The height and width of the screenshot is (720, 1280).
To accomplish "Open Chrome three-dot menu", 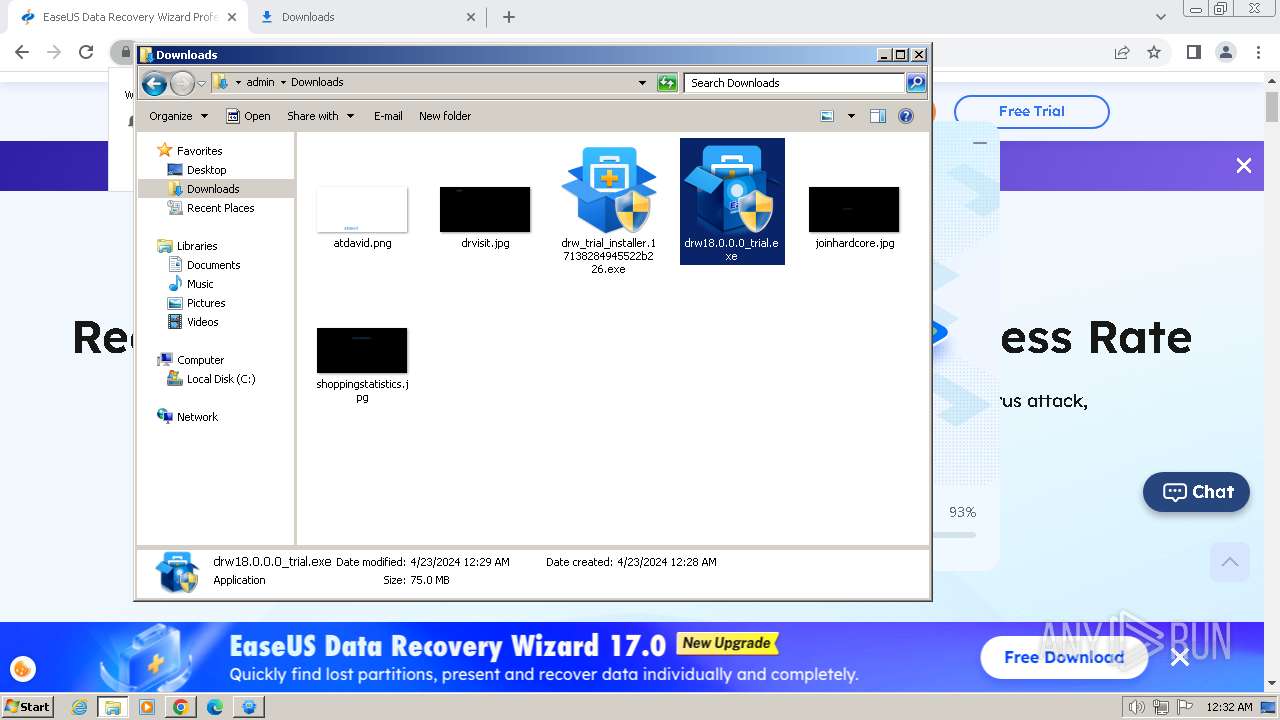I will (1258, 52).
